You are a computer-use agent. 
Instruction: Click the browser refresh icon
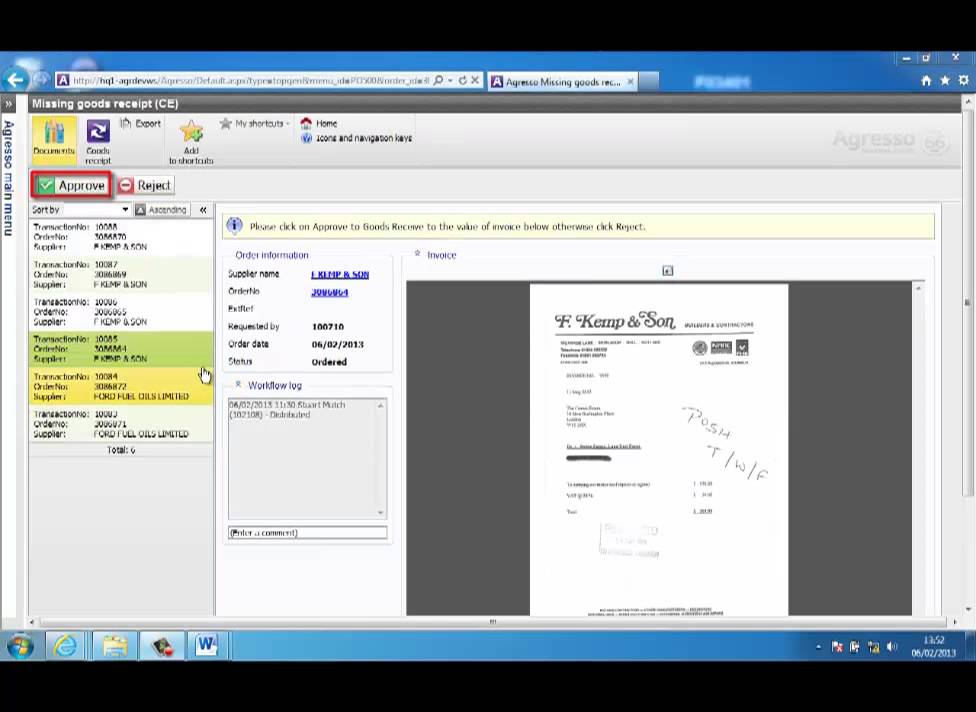click(462, 81)
